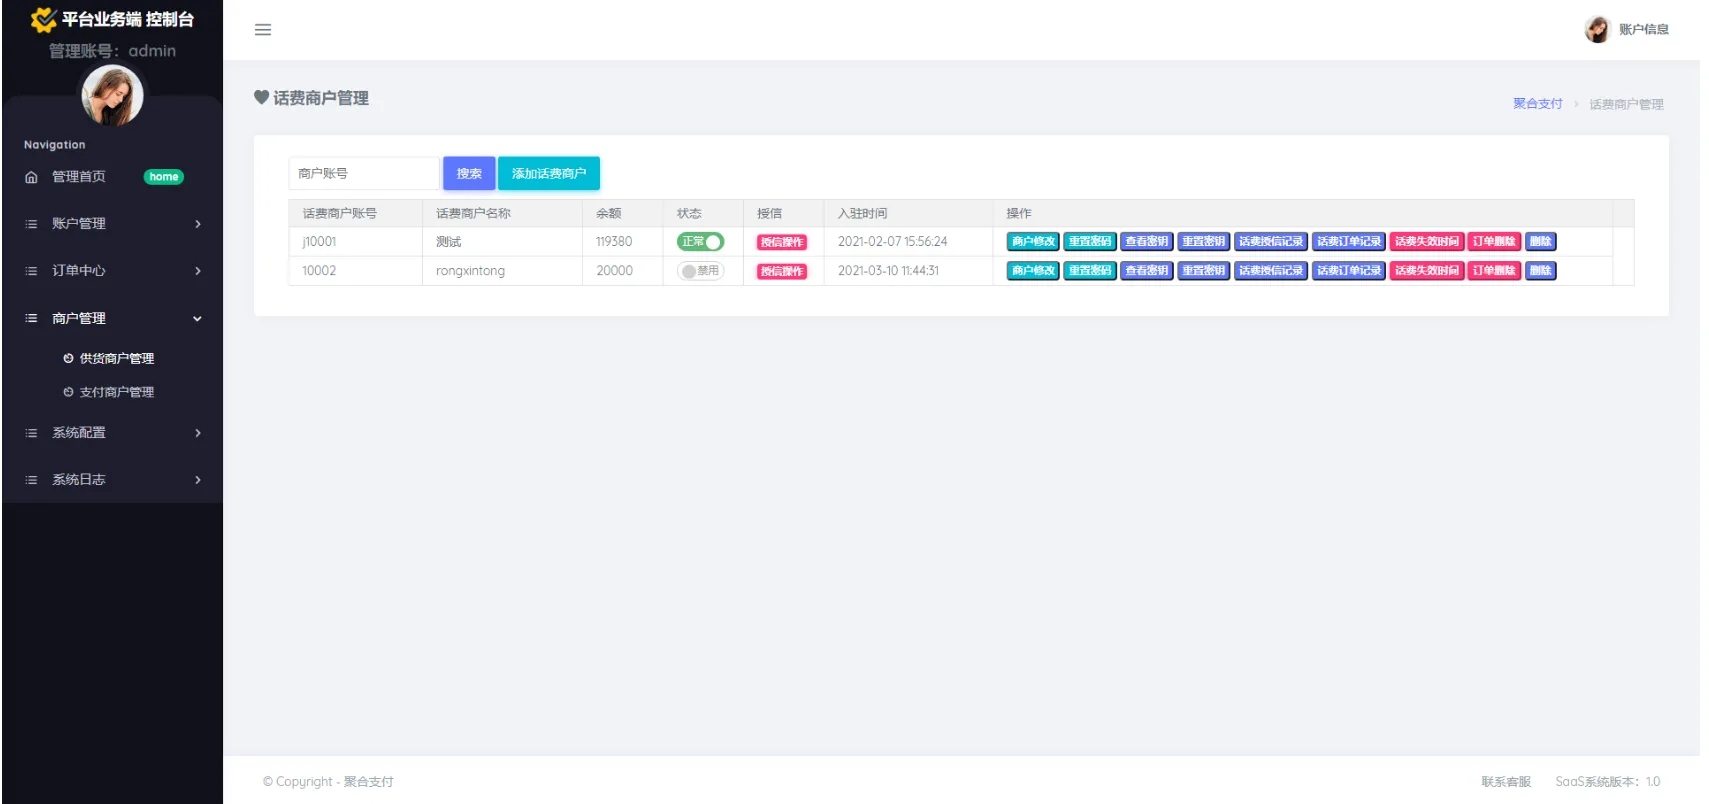Screen dimensions: 1709x804
Task: Click the home icon beside 管理首页
Action: point(31,177)
